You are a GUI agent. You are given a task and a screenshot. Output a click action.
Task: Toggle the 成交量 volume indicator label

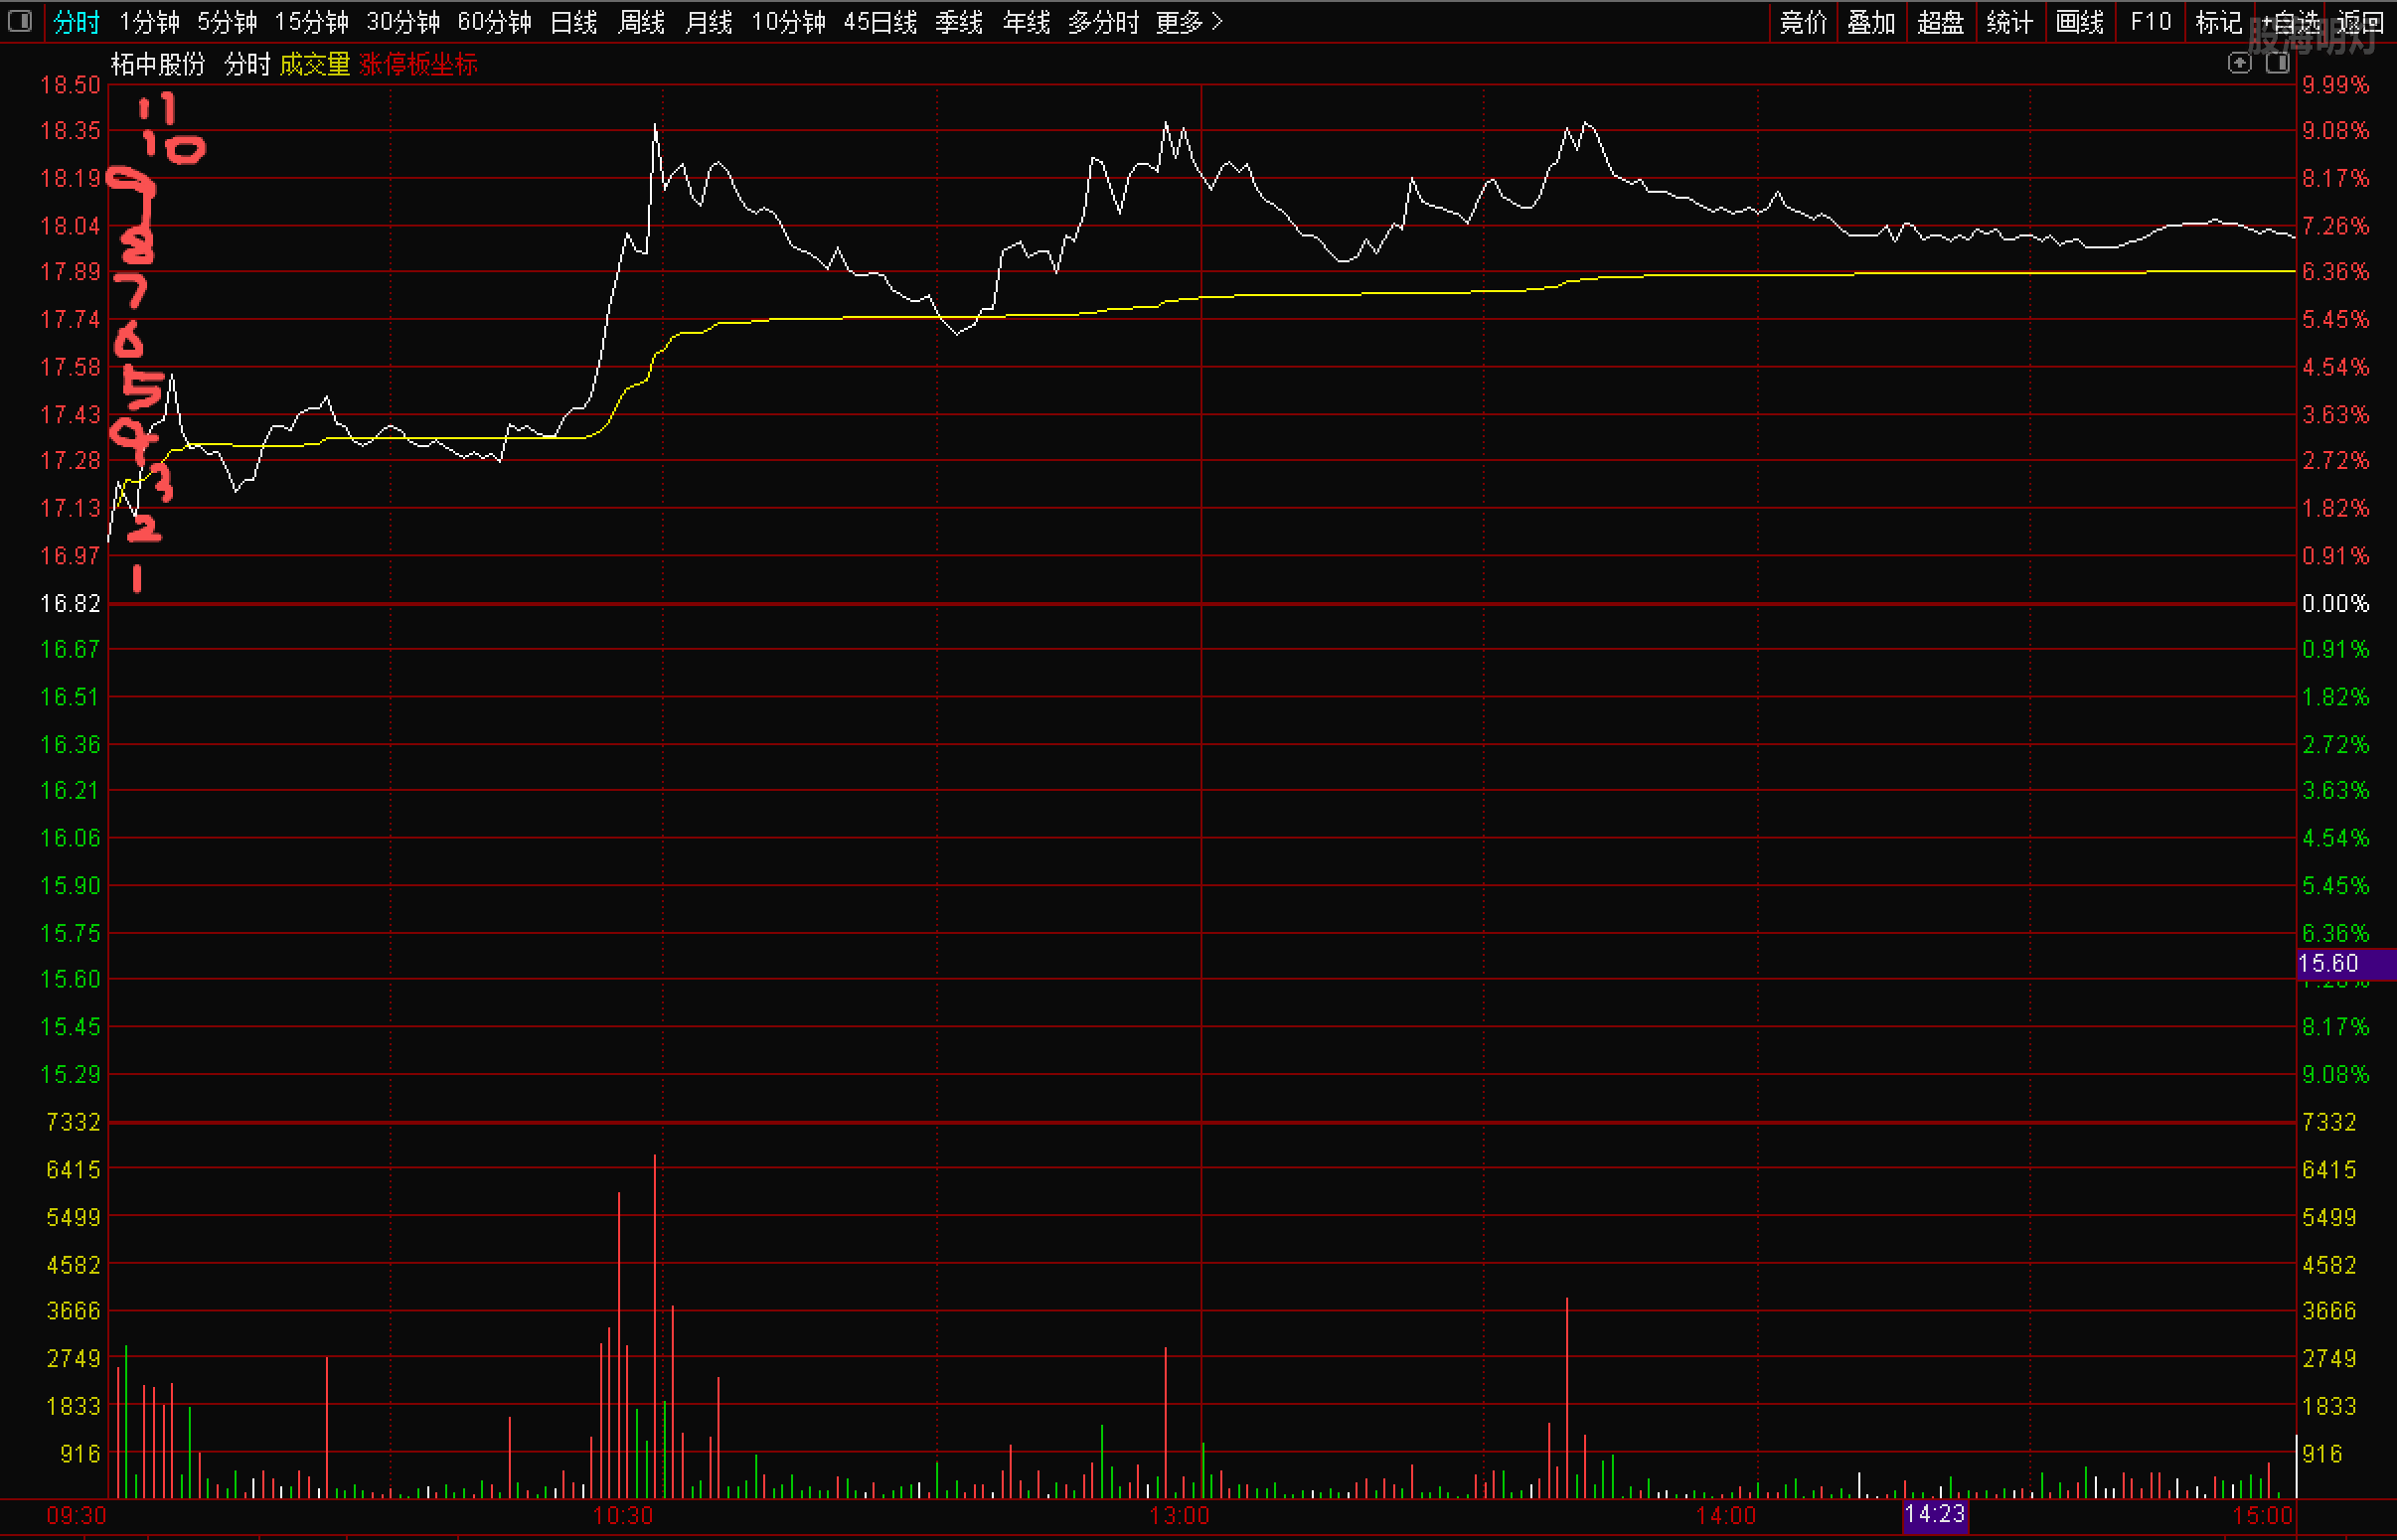(x=314, y=65)
